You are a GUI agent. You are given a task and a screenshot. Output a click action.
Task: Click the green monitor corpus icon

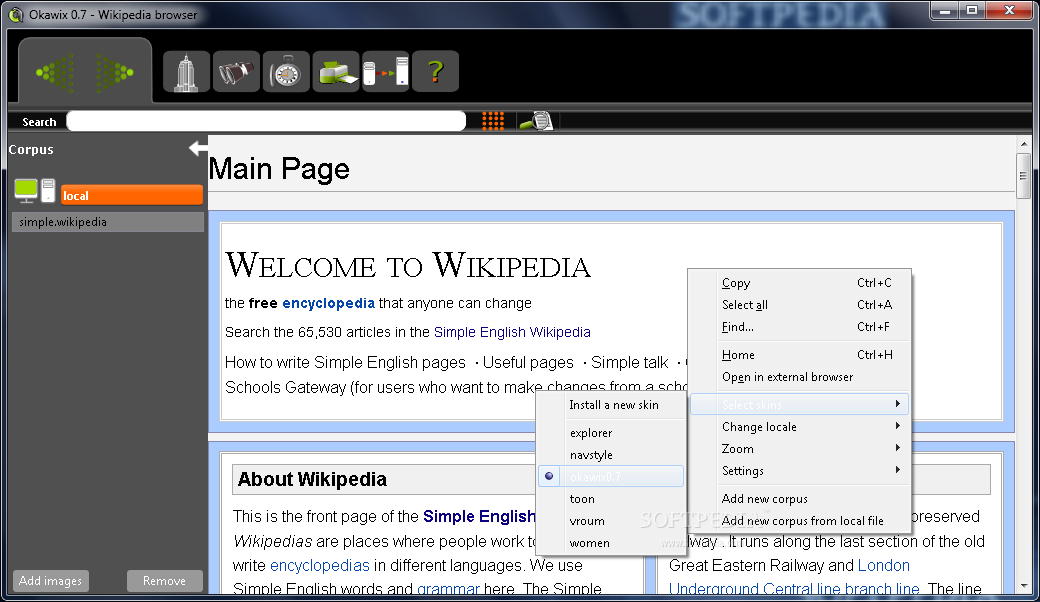pos(26,191)
